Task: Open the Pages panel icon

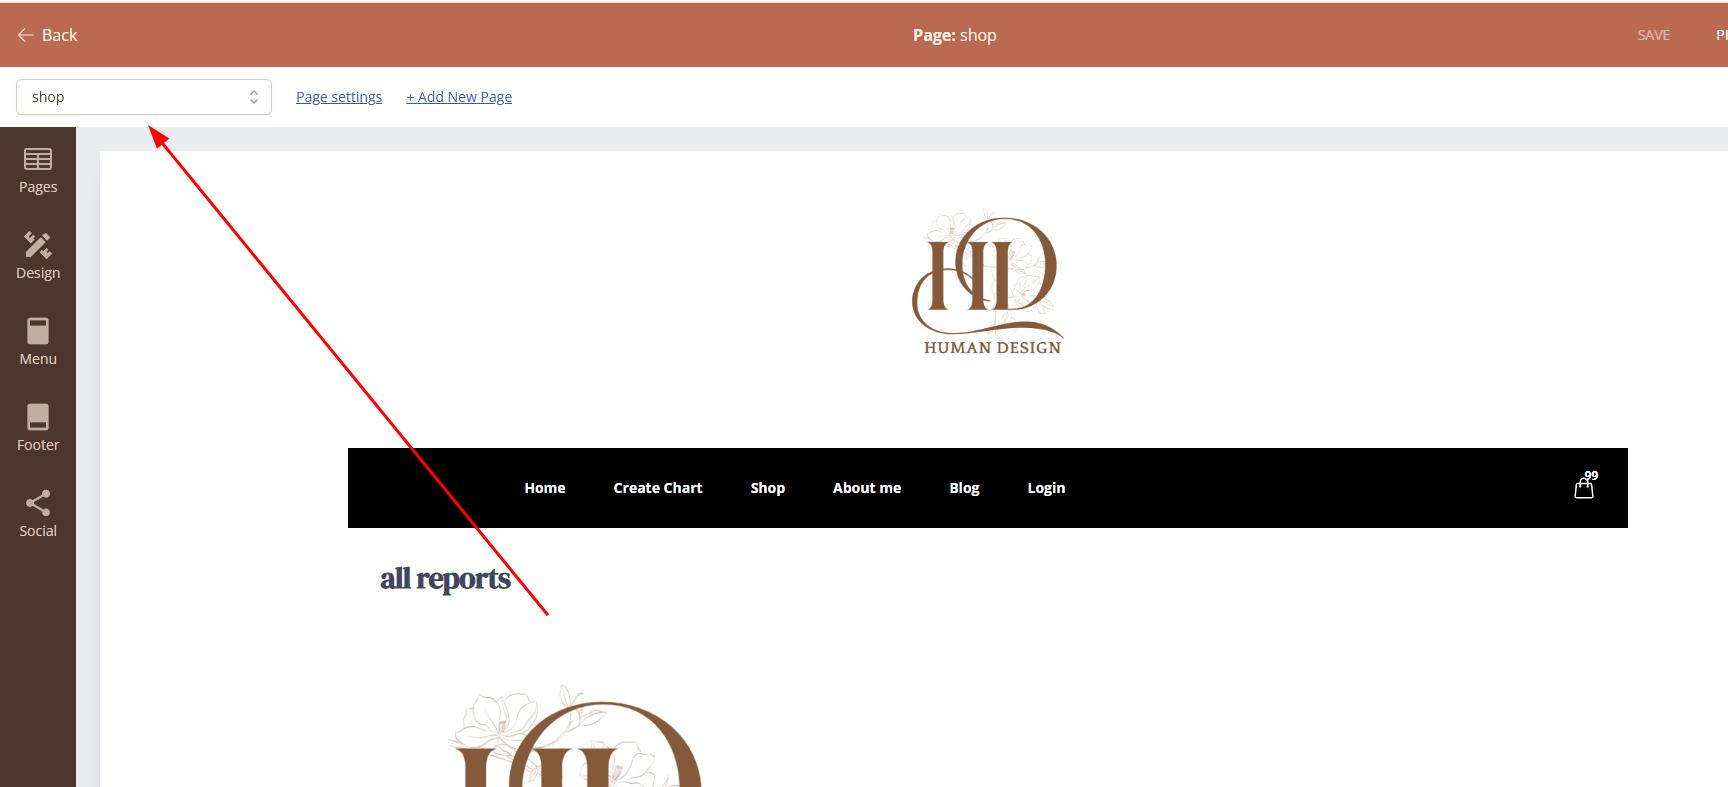Action: tap(38, 160)
